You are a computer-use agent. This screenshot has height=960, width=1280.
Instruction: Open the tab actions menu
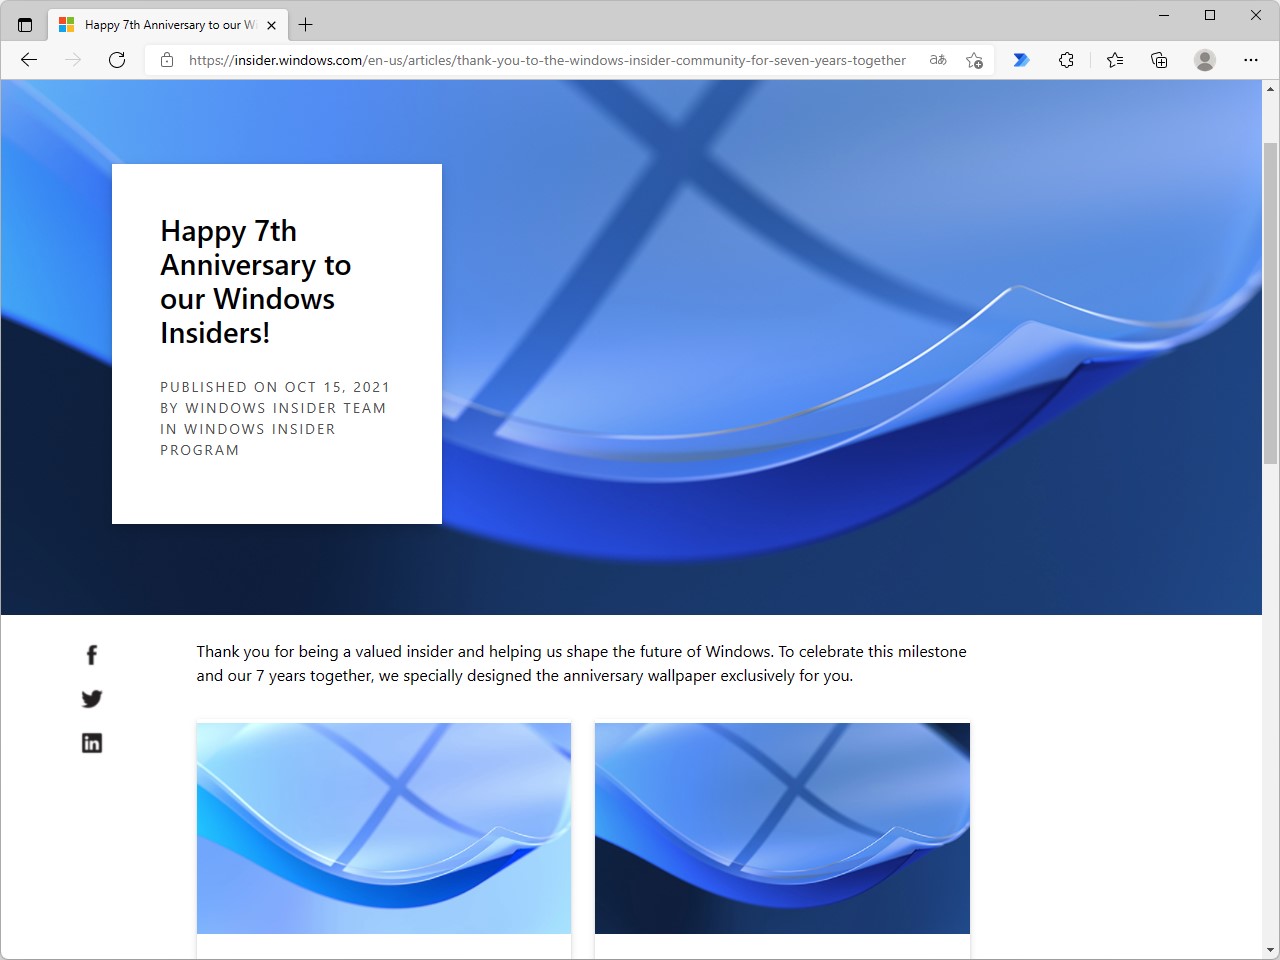[25, 24]
